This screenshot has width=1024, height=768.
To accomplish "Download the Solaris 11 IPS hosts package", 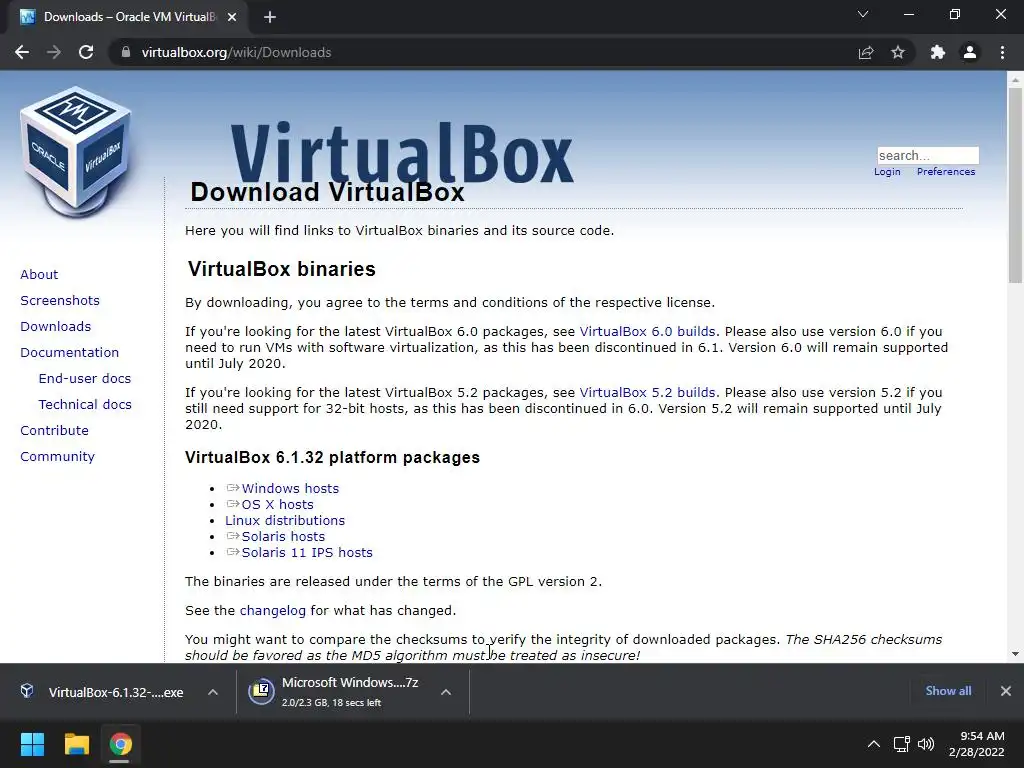I will click(307, 552).
